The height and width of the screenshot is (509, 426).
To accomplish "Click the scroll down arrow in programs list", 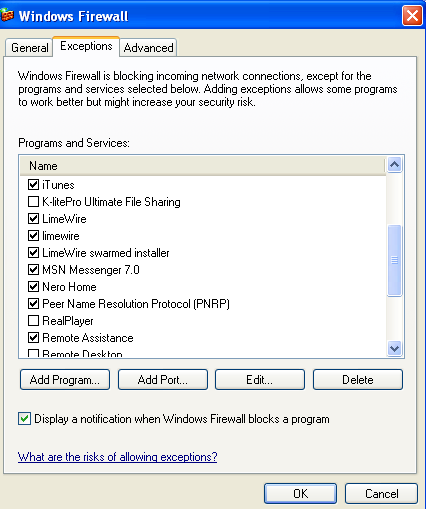I will (x=395, y=349).
